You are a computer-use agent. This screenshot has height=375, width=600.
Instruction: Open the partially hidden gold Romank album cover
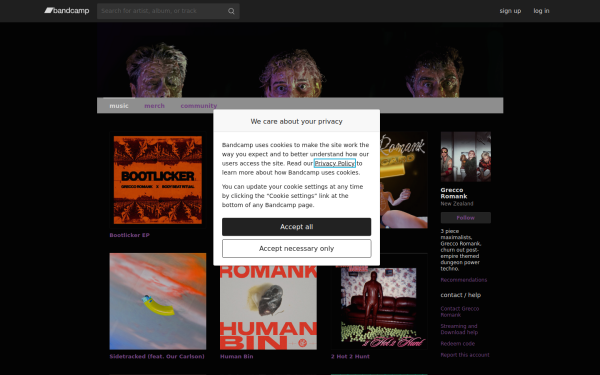click(404, 180)
